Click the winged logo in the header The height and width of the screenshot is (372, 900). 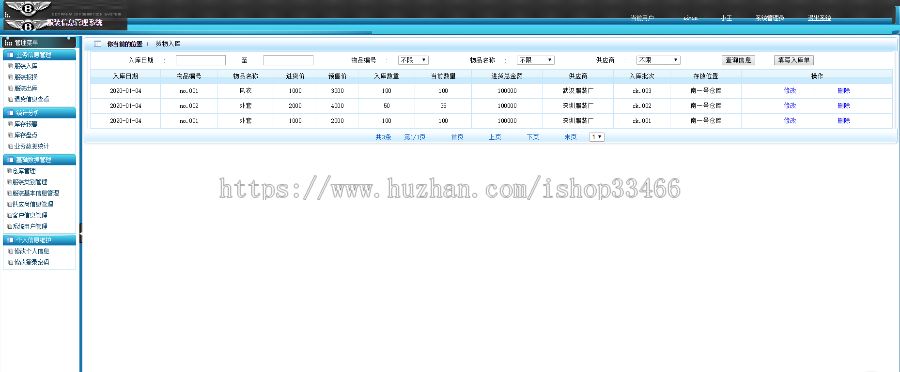coord(28,9)
